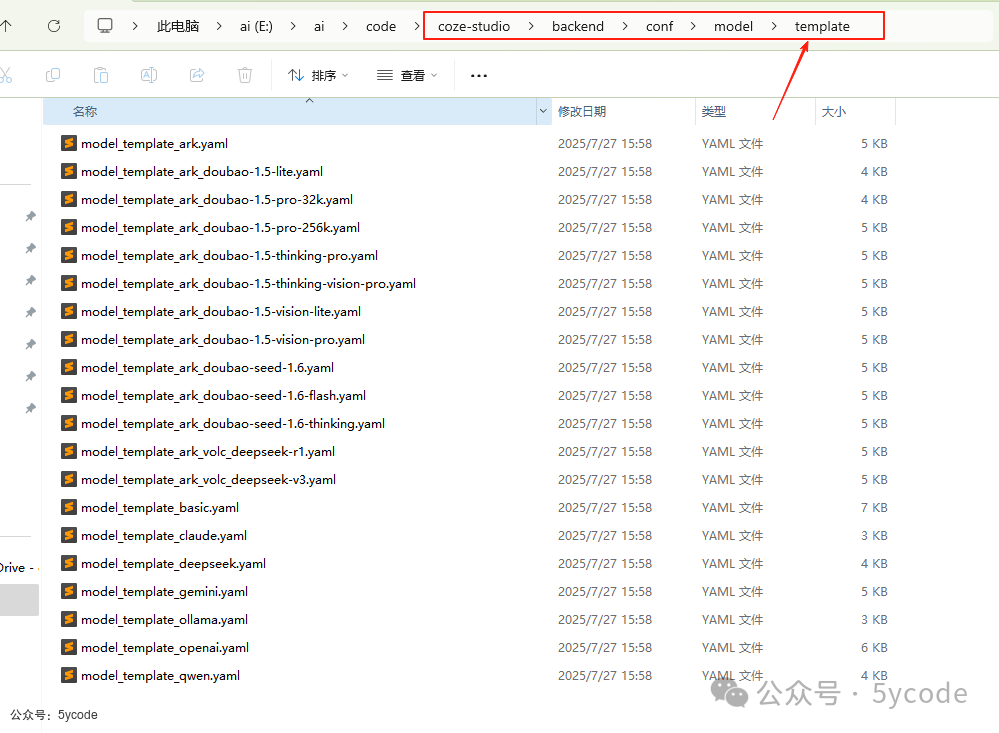Screen dimensions: 999x733
Task: Select the icon of model_template_ark_doubao-1.5-vision-lite.yaml
Action: [69, 311]
